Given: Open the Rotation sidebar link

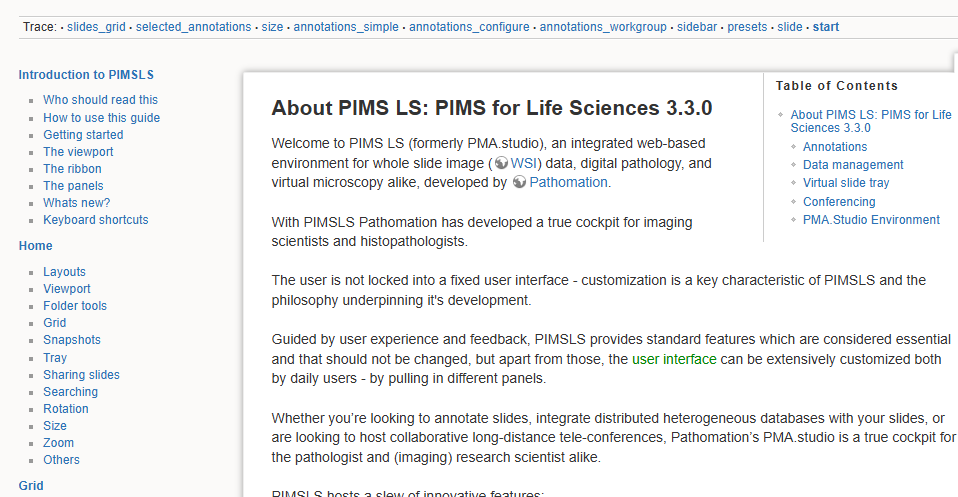Looking at the screenshot, I should (x=65, y=409).
